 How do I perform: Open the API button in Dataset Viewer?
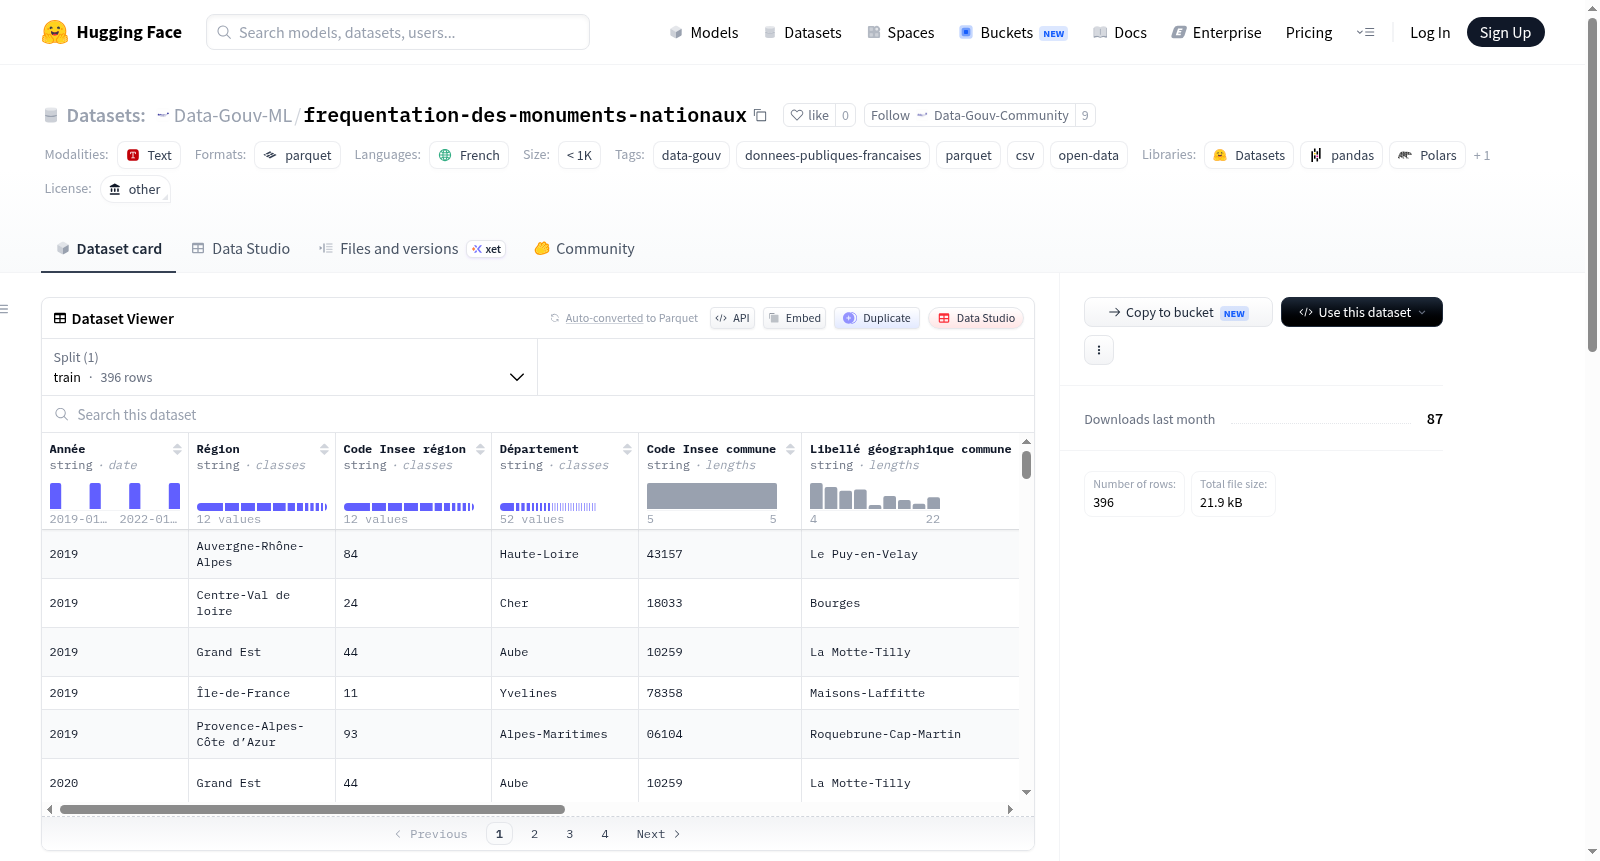[x=732, y=318]
